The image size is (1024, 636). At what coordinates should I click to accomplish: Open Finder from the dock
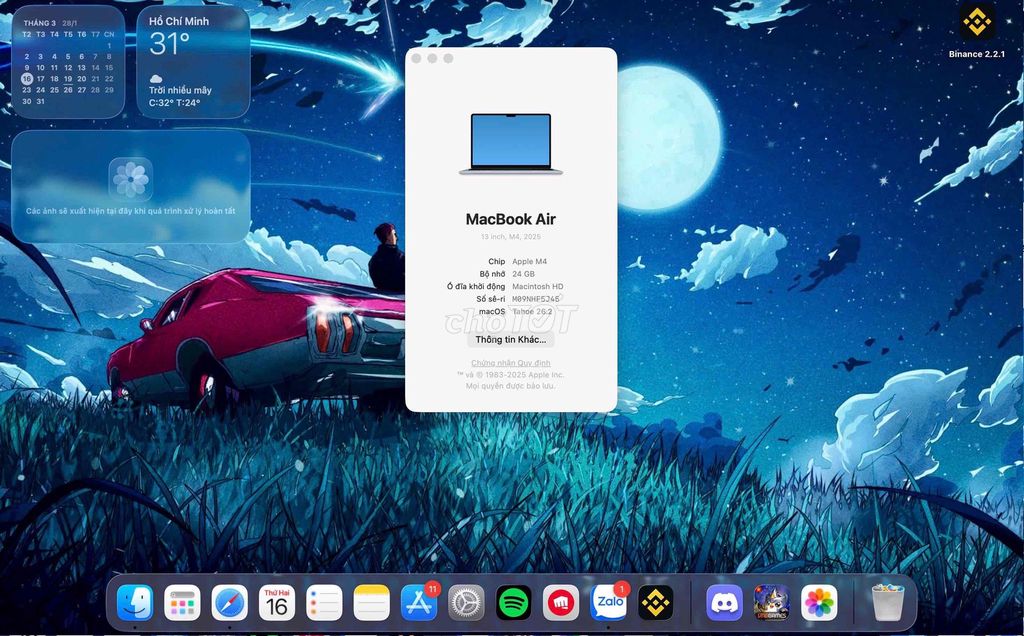135,602
